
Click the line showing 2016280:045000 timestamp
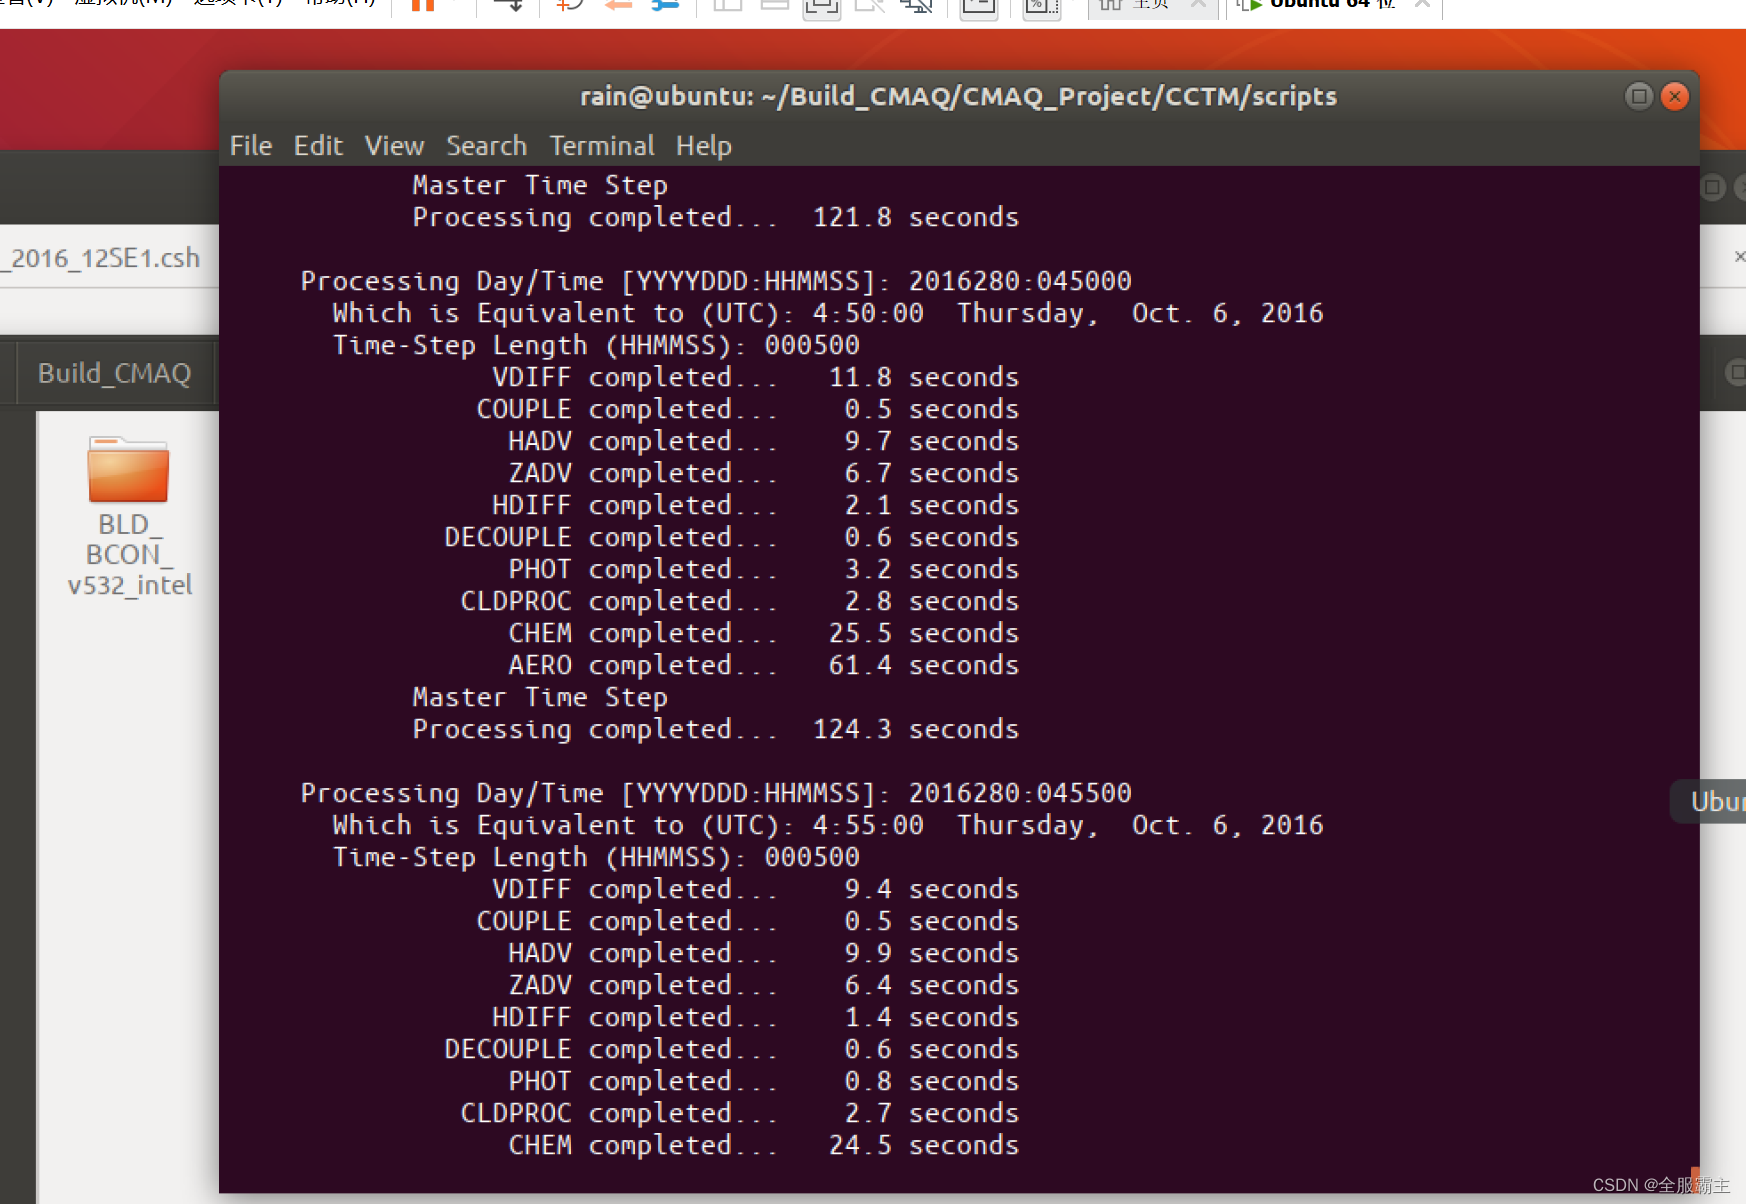(x=716, y=281)
